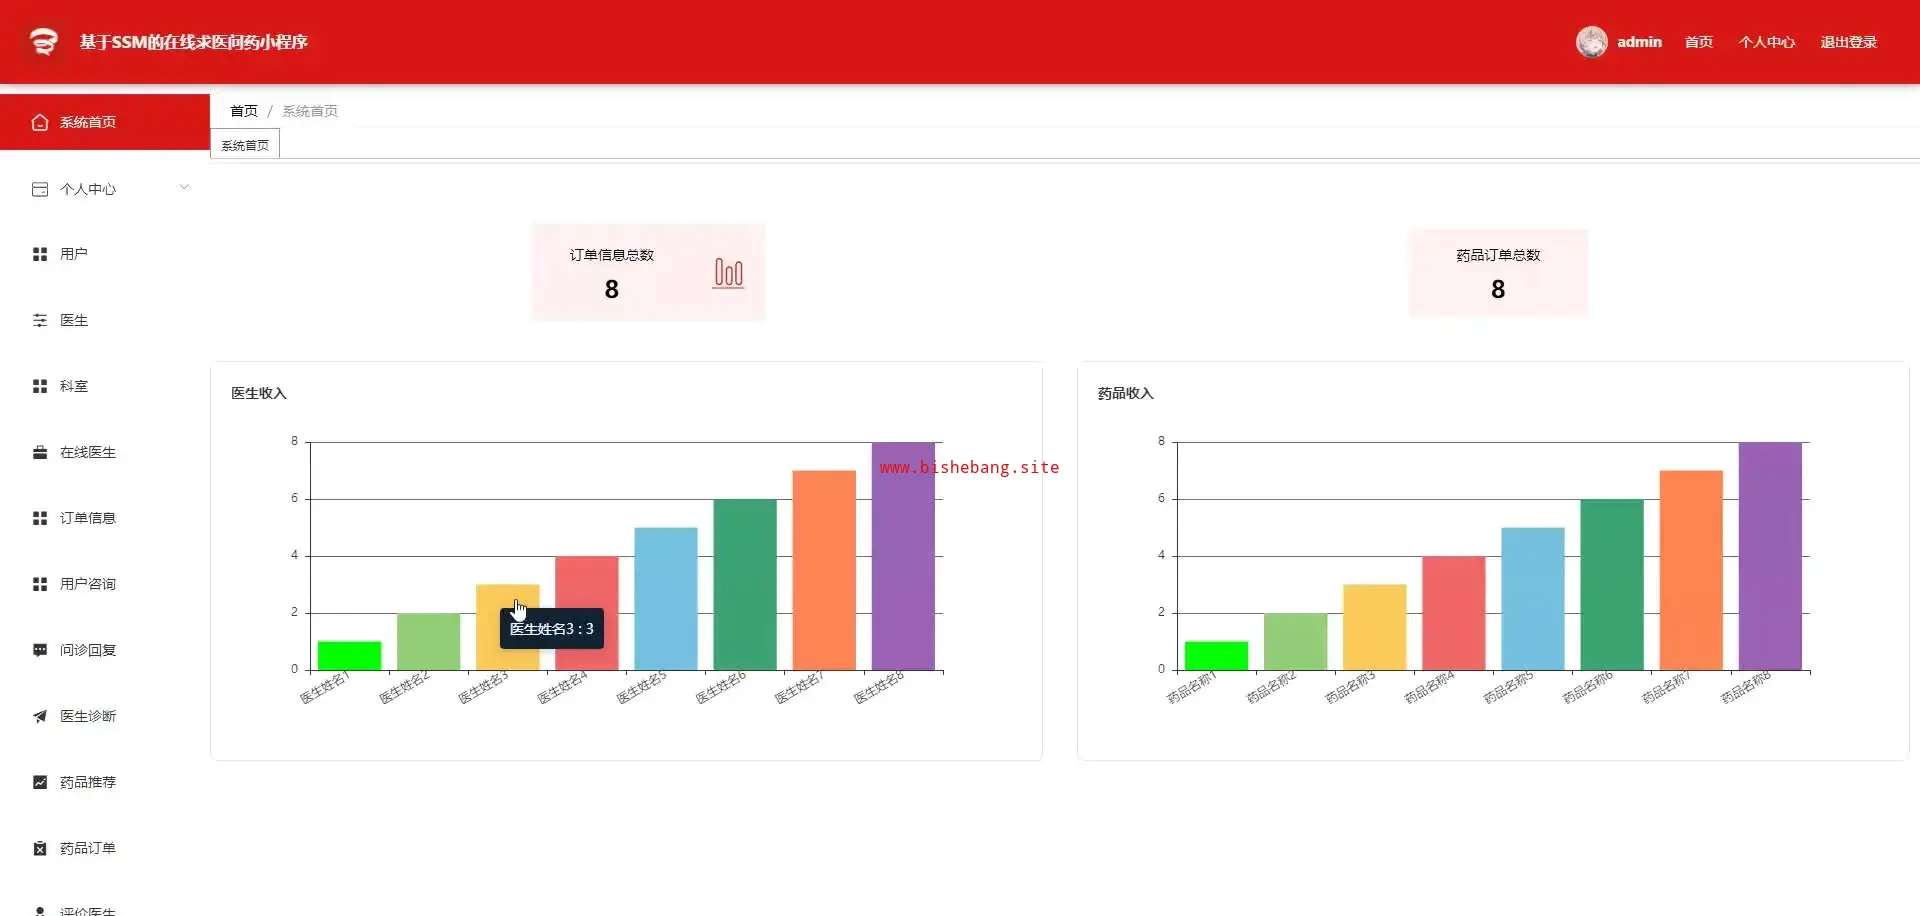
Task: Click the 药品收入 chart title
Action: click(x=1126, y=393)
